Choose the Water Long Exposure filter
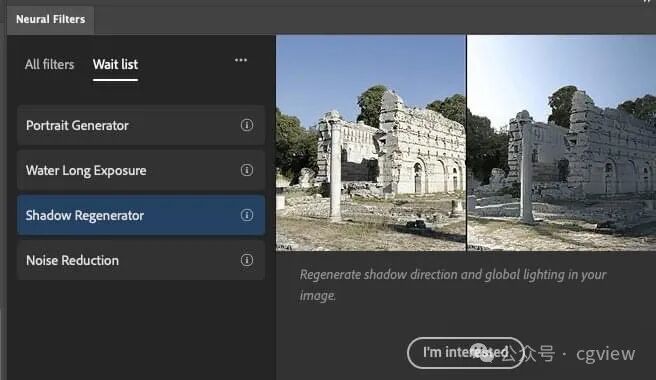The height and width of the screenshot is (380, 656). [x=141, y=170]
